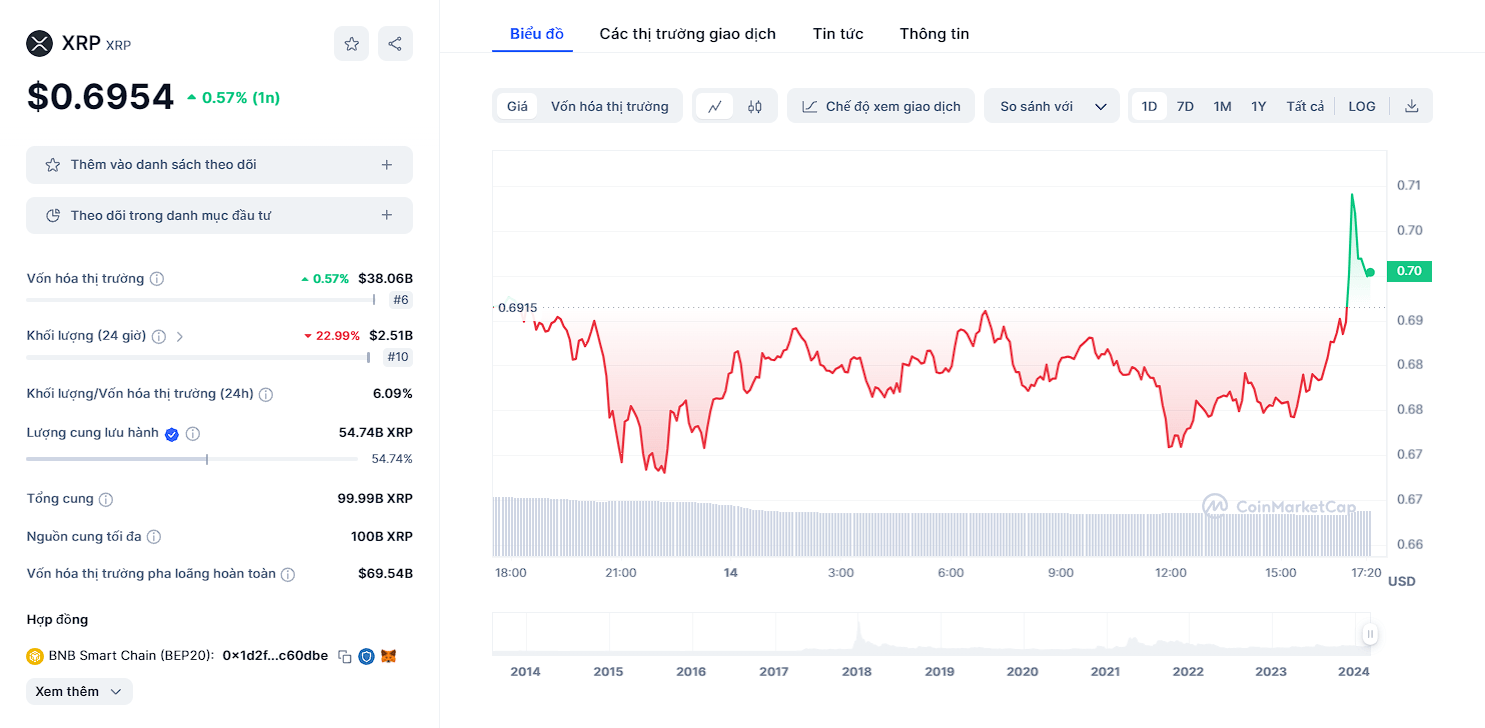
Task: Click the chart's latest price dot
Action: pyautogui.click(x=1370, y=272)
